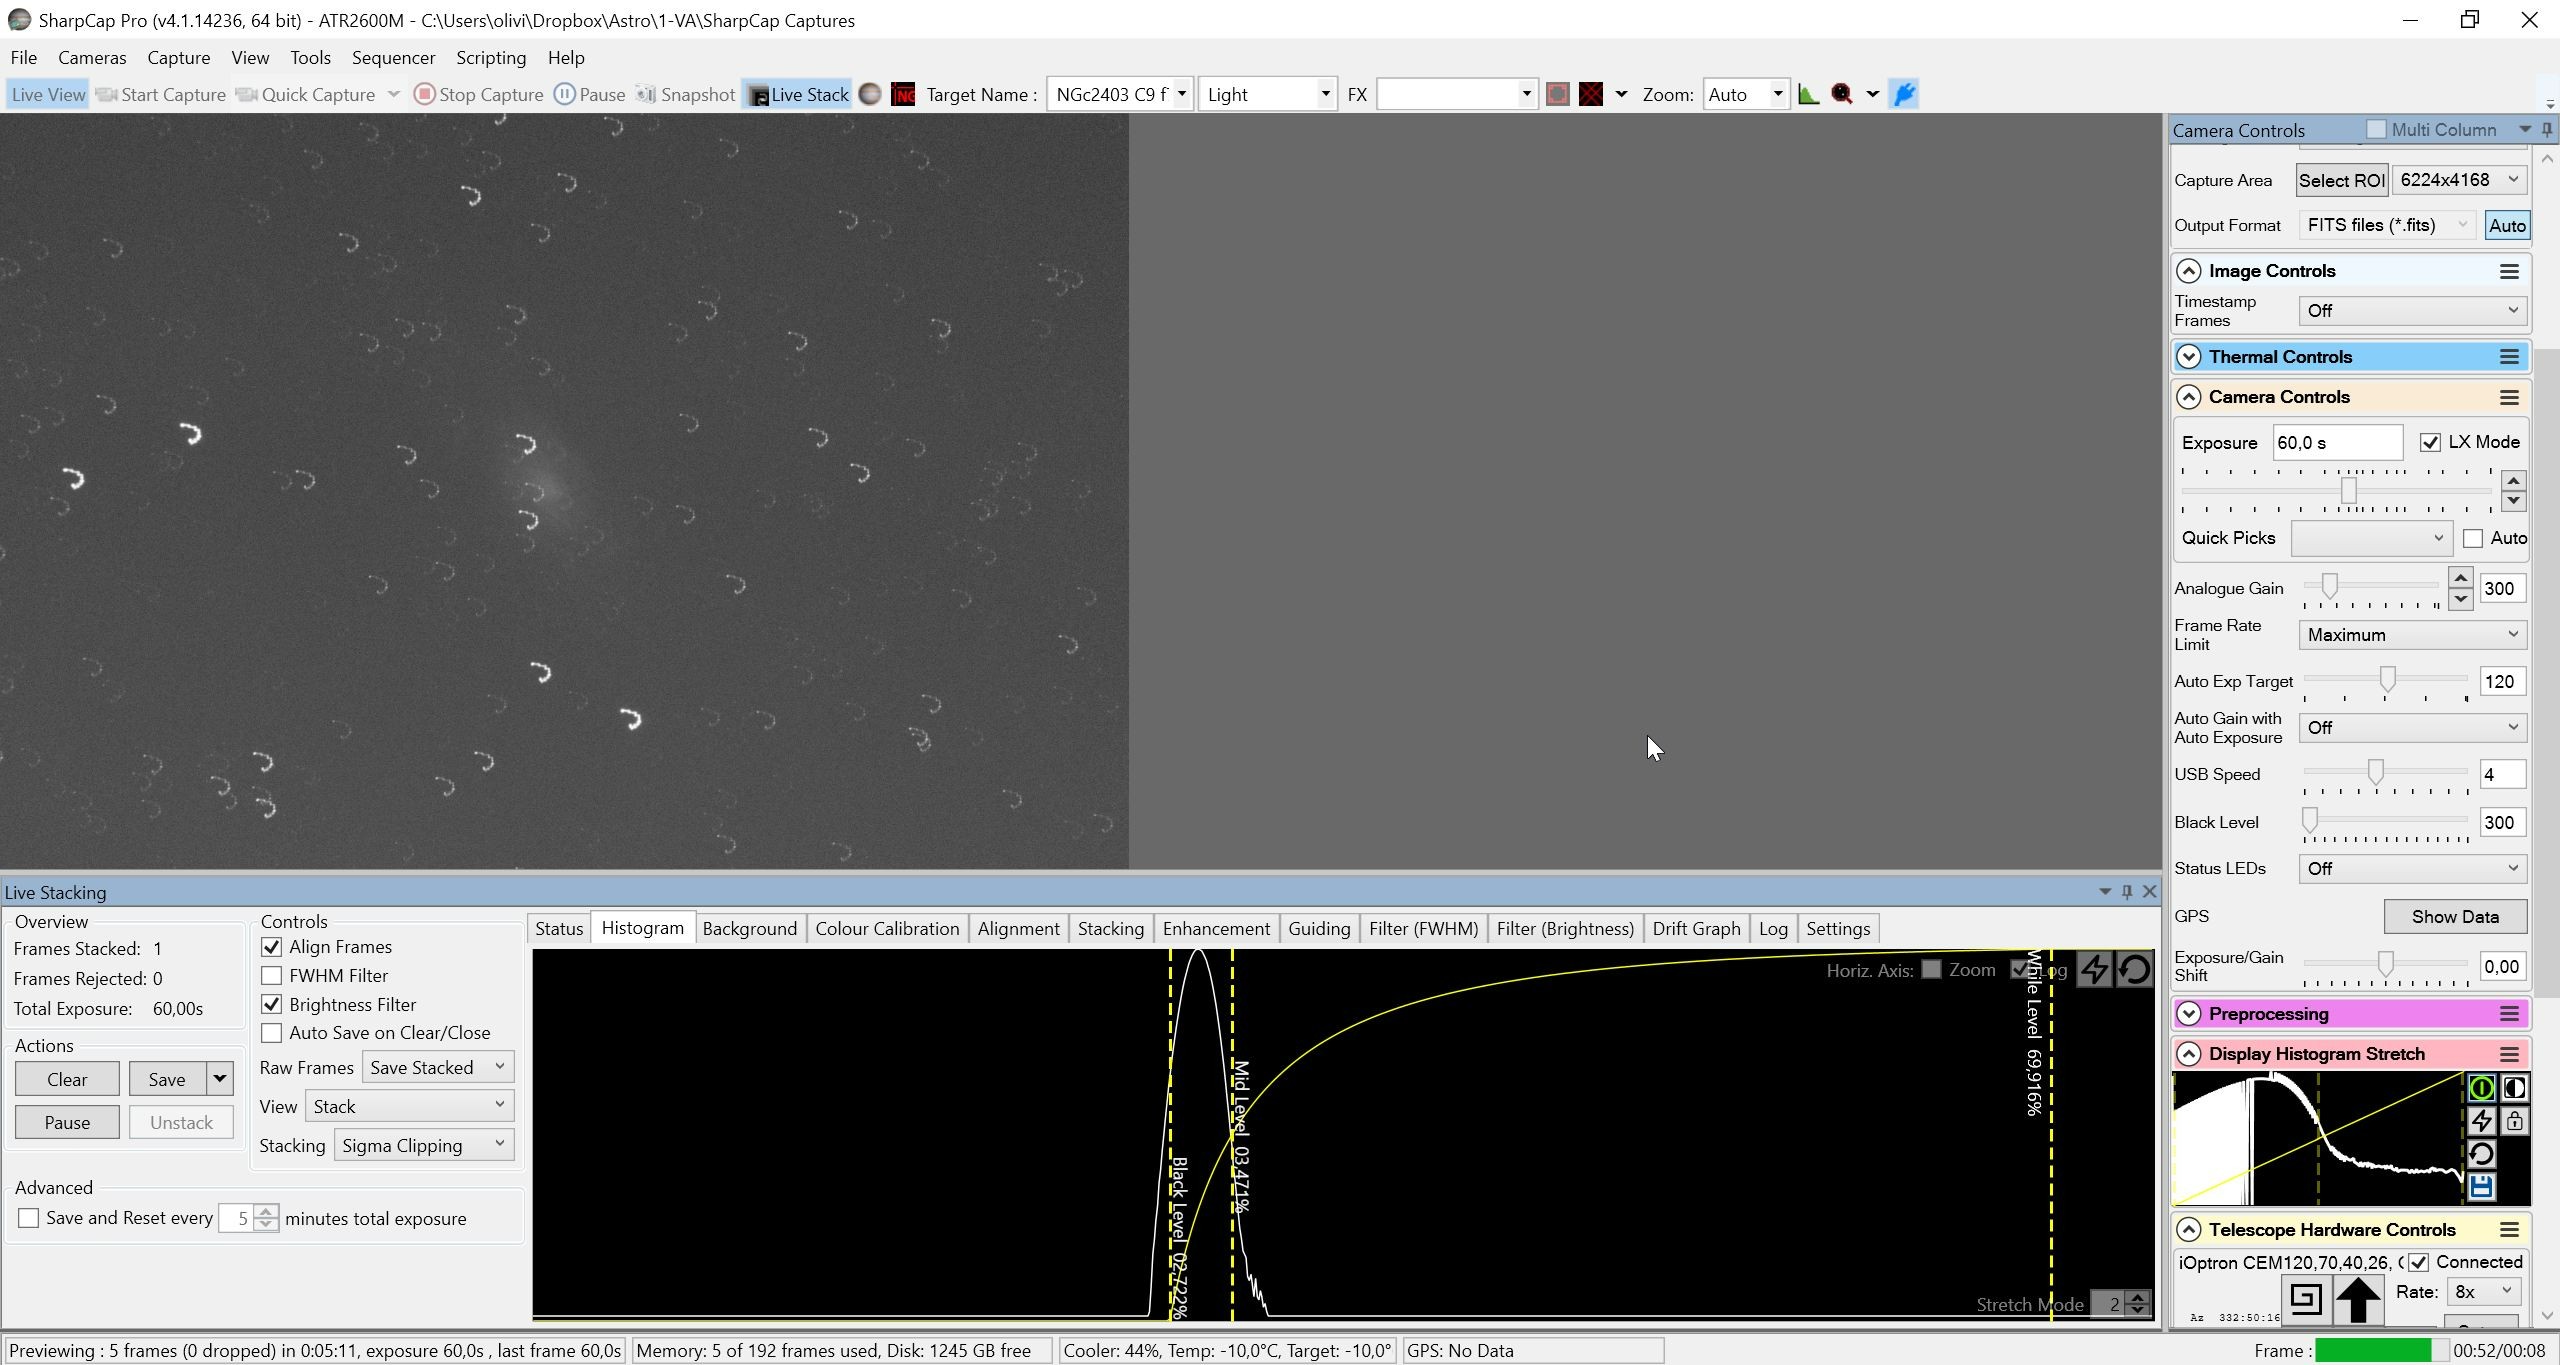The width and height of the screenshot is (2560, 1365).
Task: Reset the display histogram stretch
Action: (x=2481, y=1154)
